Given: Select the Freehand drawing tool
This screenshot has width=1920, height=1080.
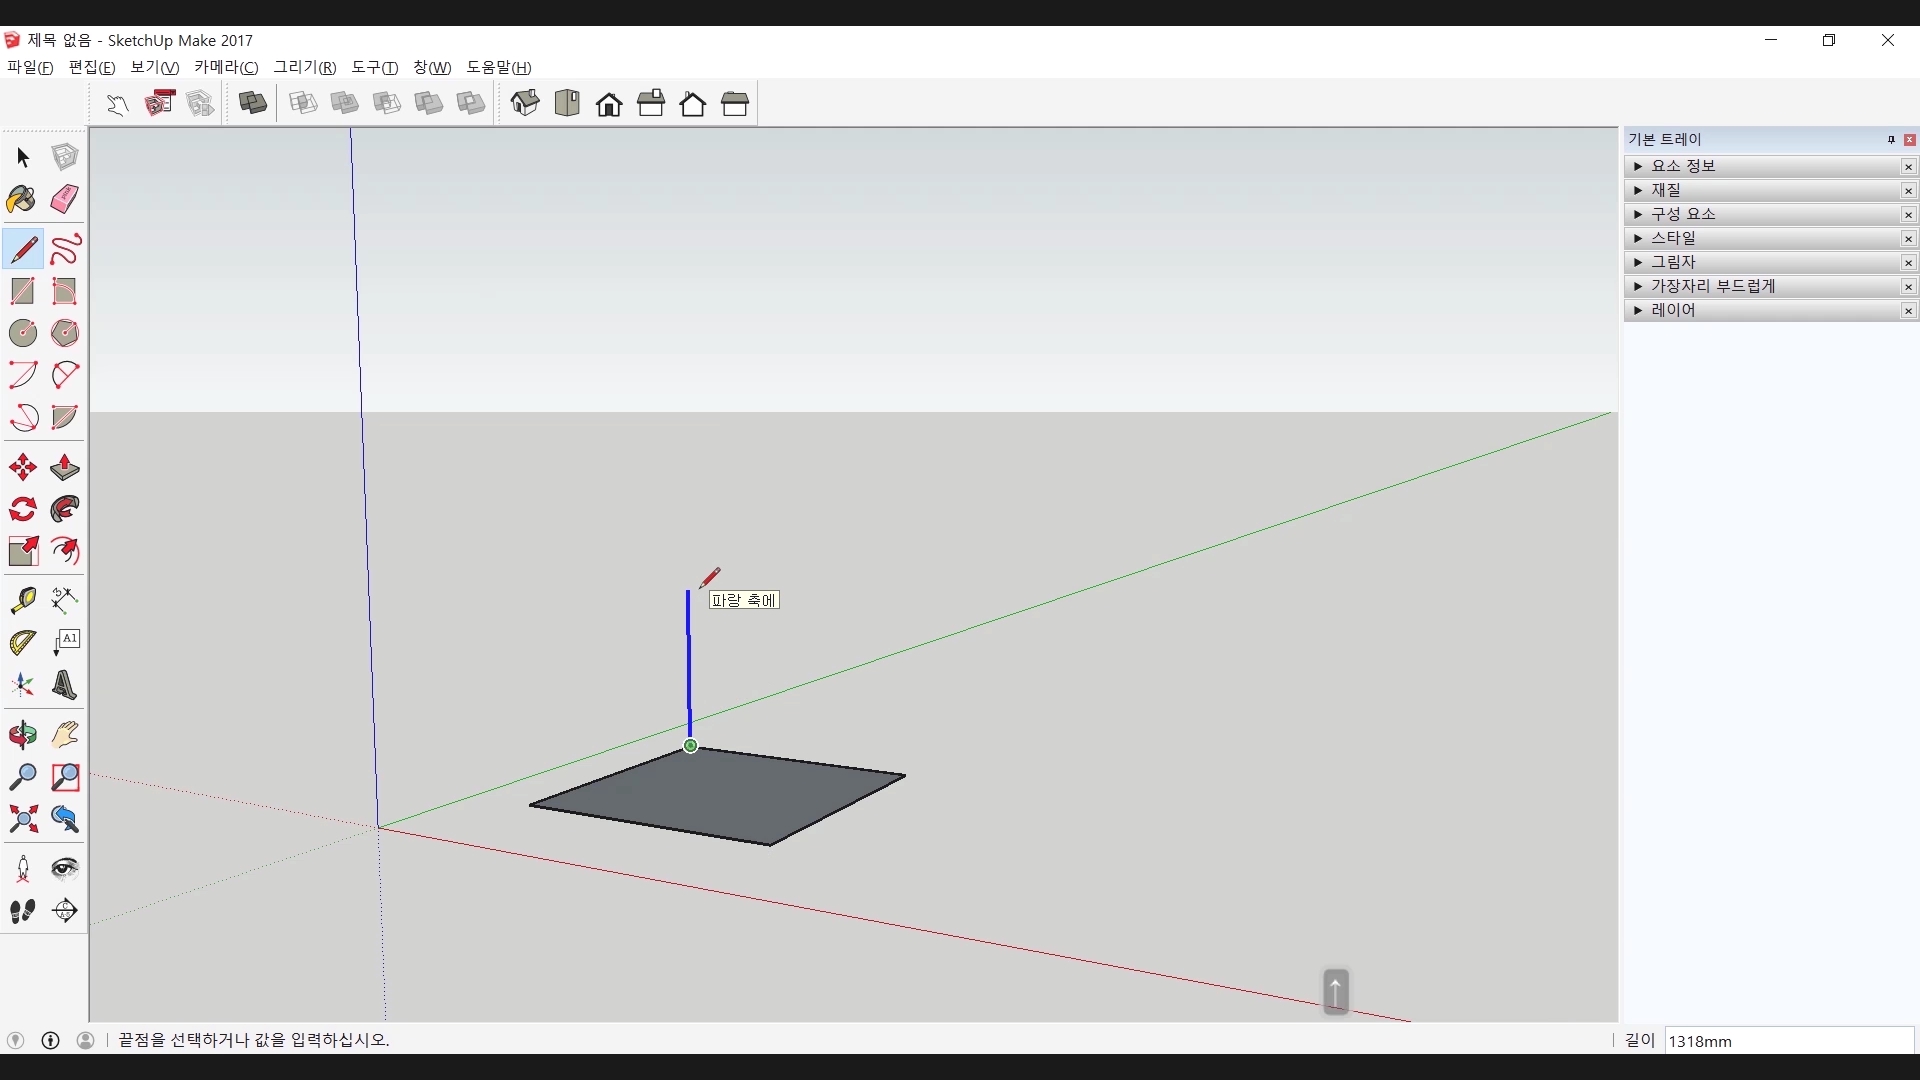Looking at the screenshot, I should (x=65, y=249).
